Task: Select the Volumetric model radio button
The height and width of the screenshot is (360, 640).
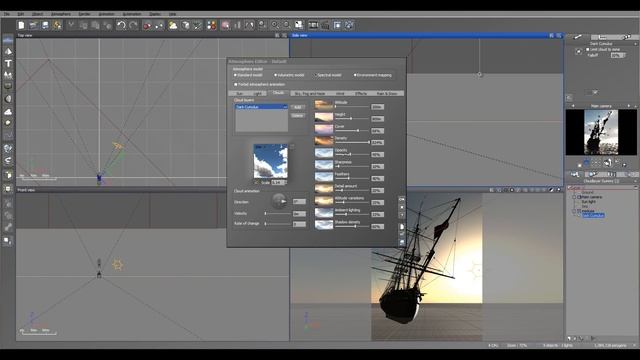Action: click(276, 75)
